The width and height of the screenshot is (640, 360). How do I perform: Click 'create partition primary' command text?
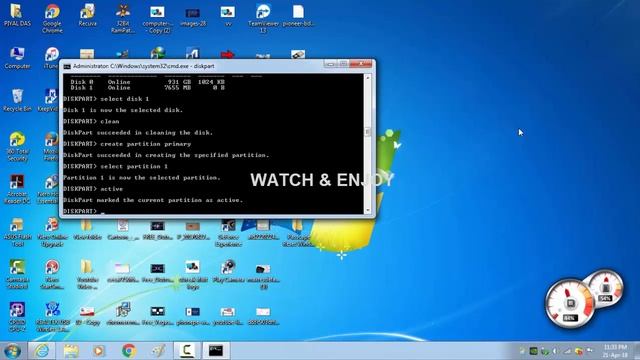146,144
